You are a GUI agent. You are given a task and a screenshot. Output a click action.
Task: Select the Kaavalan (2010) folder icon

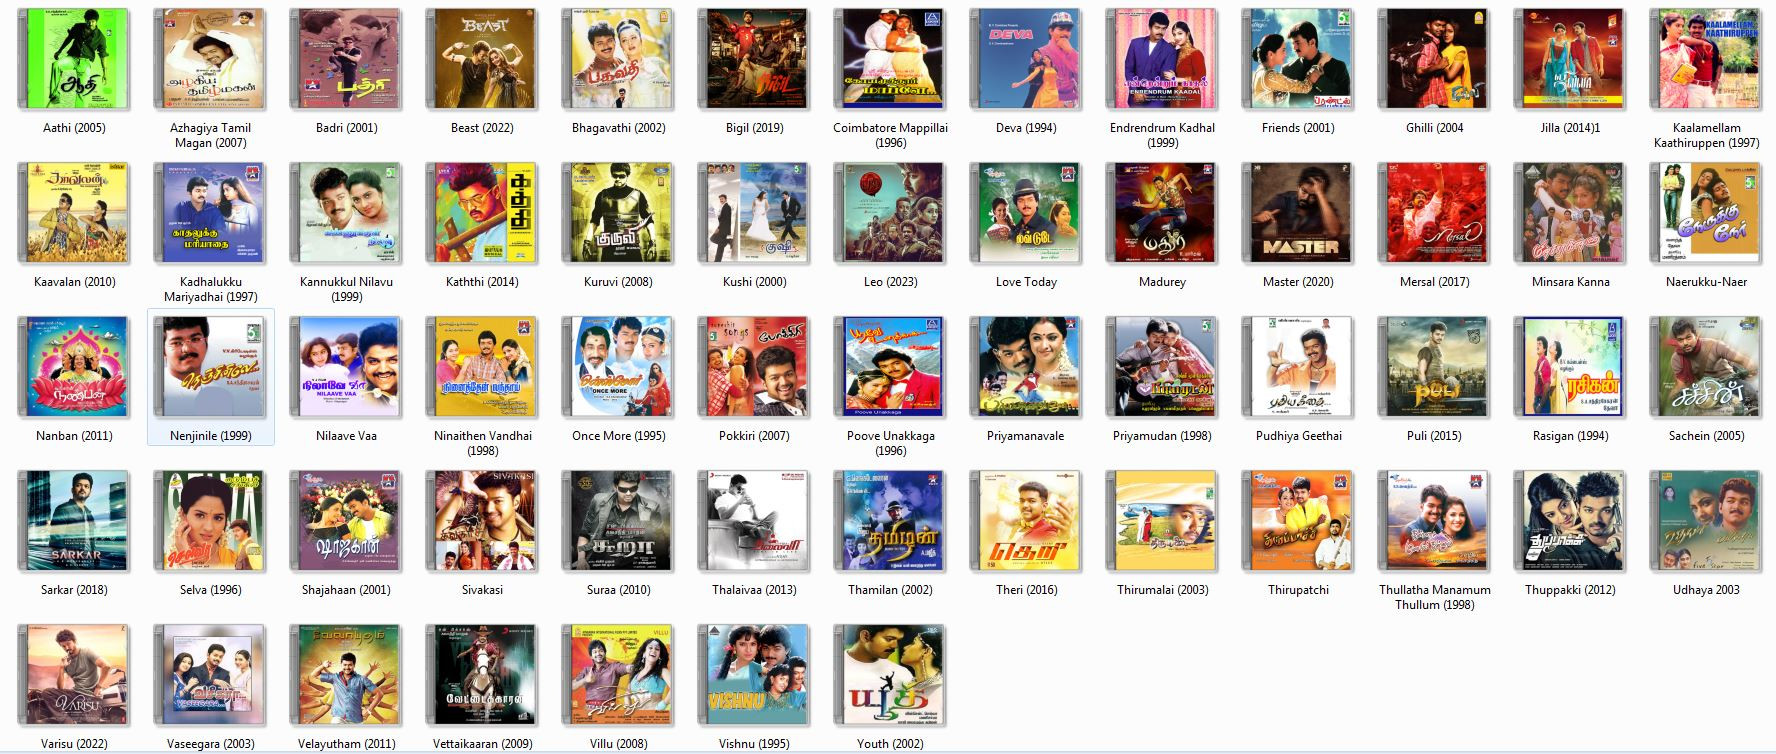coord(74,214)
